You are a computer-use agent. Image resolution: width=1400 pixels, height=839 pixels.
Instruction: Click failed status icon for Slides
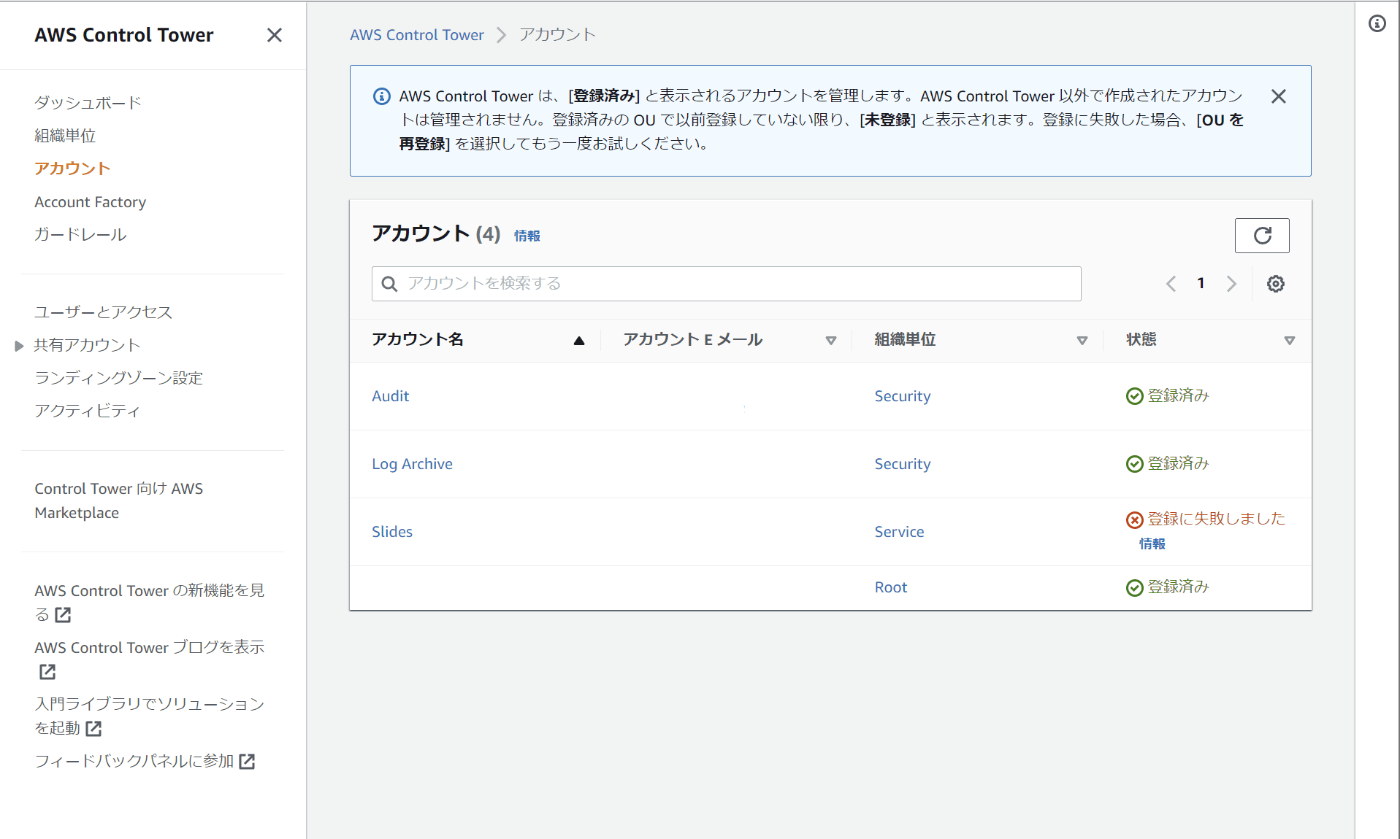tap(1134, 520)
